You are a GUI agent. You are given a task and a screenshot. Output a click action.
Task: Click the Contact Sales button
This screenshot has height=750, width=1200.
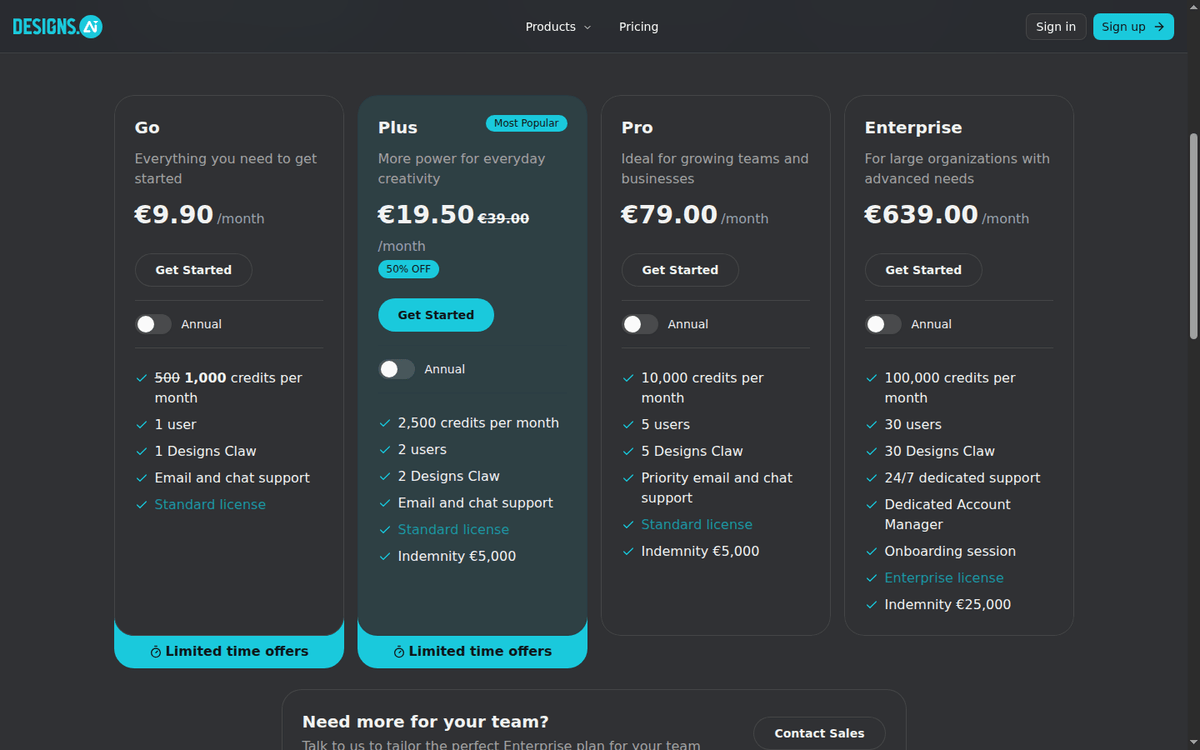(819, 733)
